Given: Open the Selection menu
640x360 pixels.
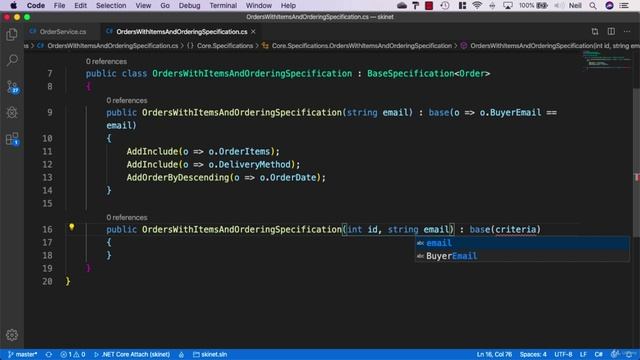Looking at the screenshot, I should 111,5.
